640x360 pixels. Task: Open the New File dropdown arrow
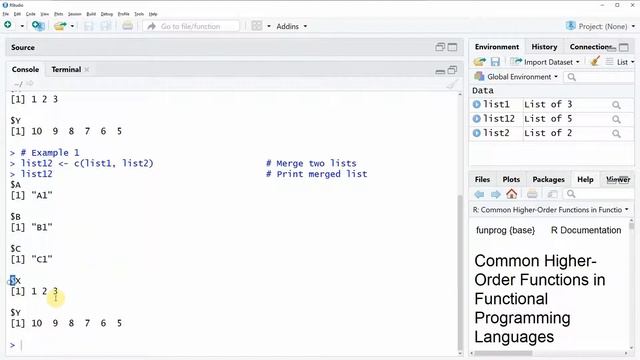22,26
